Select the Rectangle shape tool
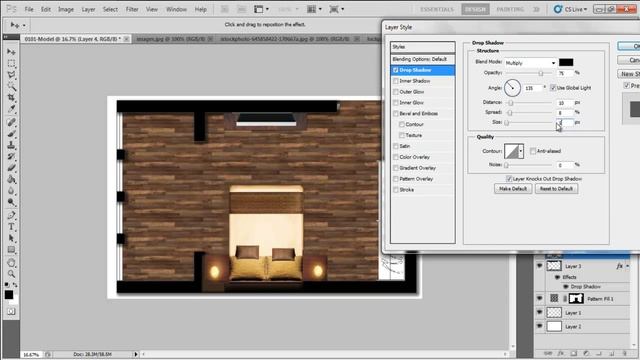The width and height of the screenshot is (640, 360). click(x=11, y=250)
